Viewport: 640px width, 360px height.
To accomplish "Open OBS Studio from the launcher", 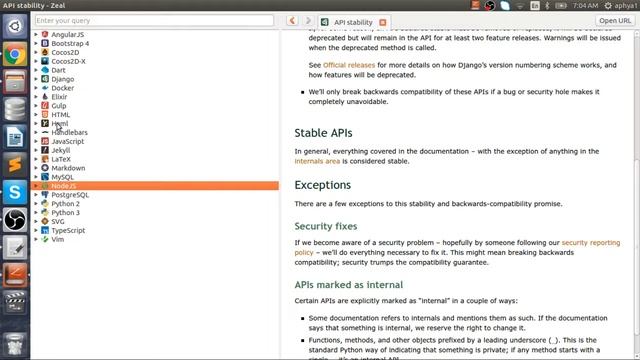I will [15, 220].
